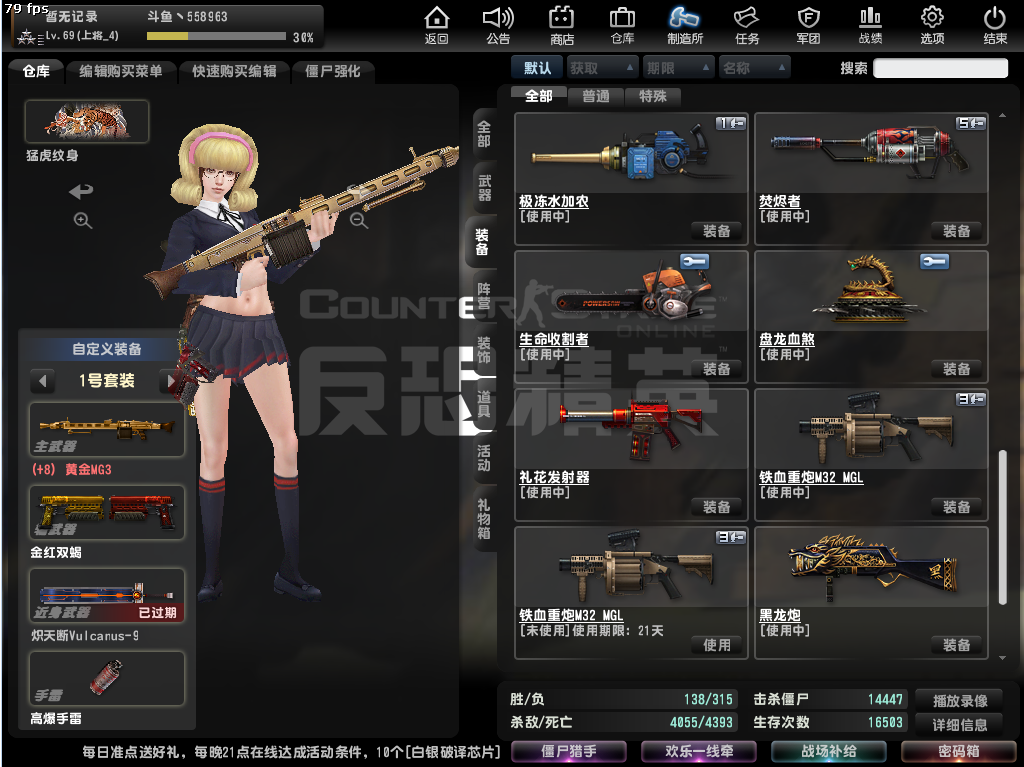Switch to the 仓库 tab

37,71
